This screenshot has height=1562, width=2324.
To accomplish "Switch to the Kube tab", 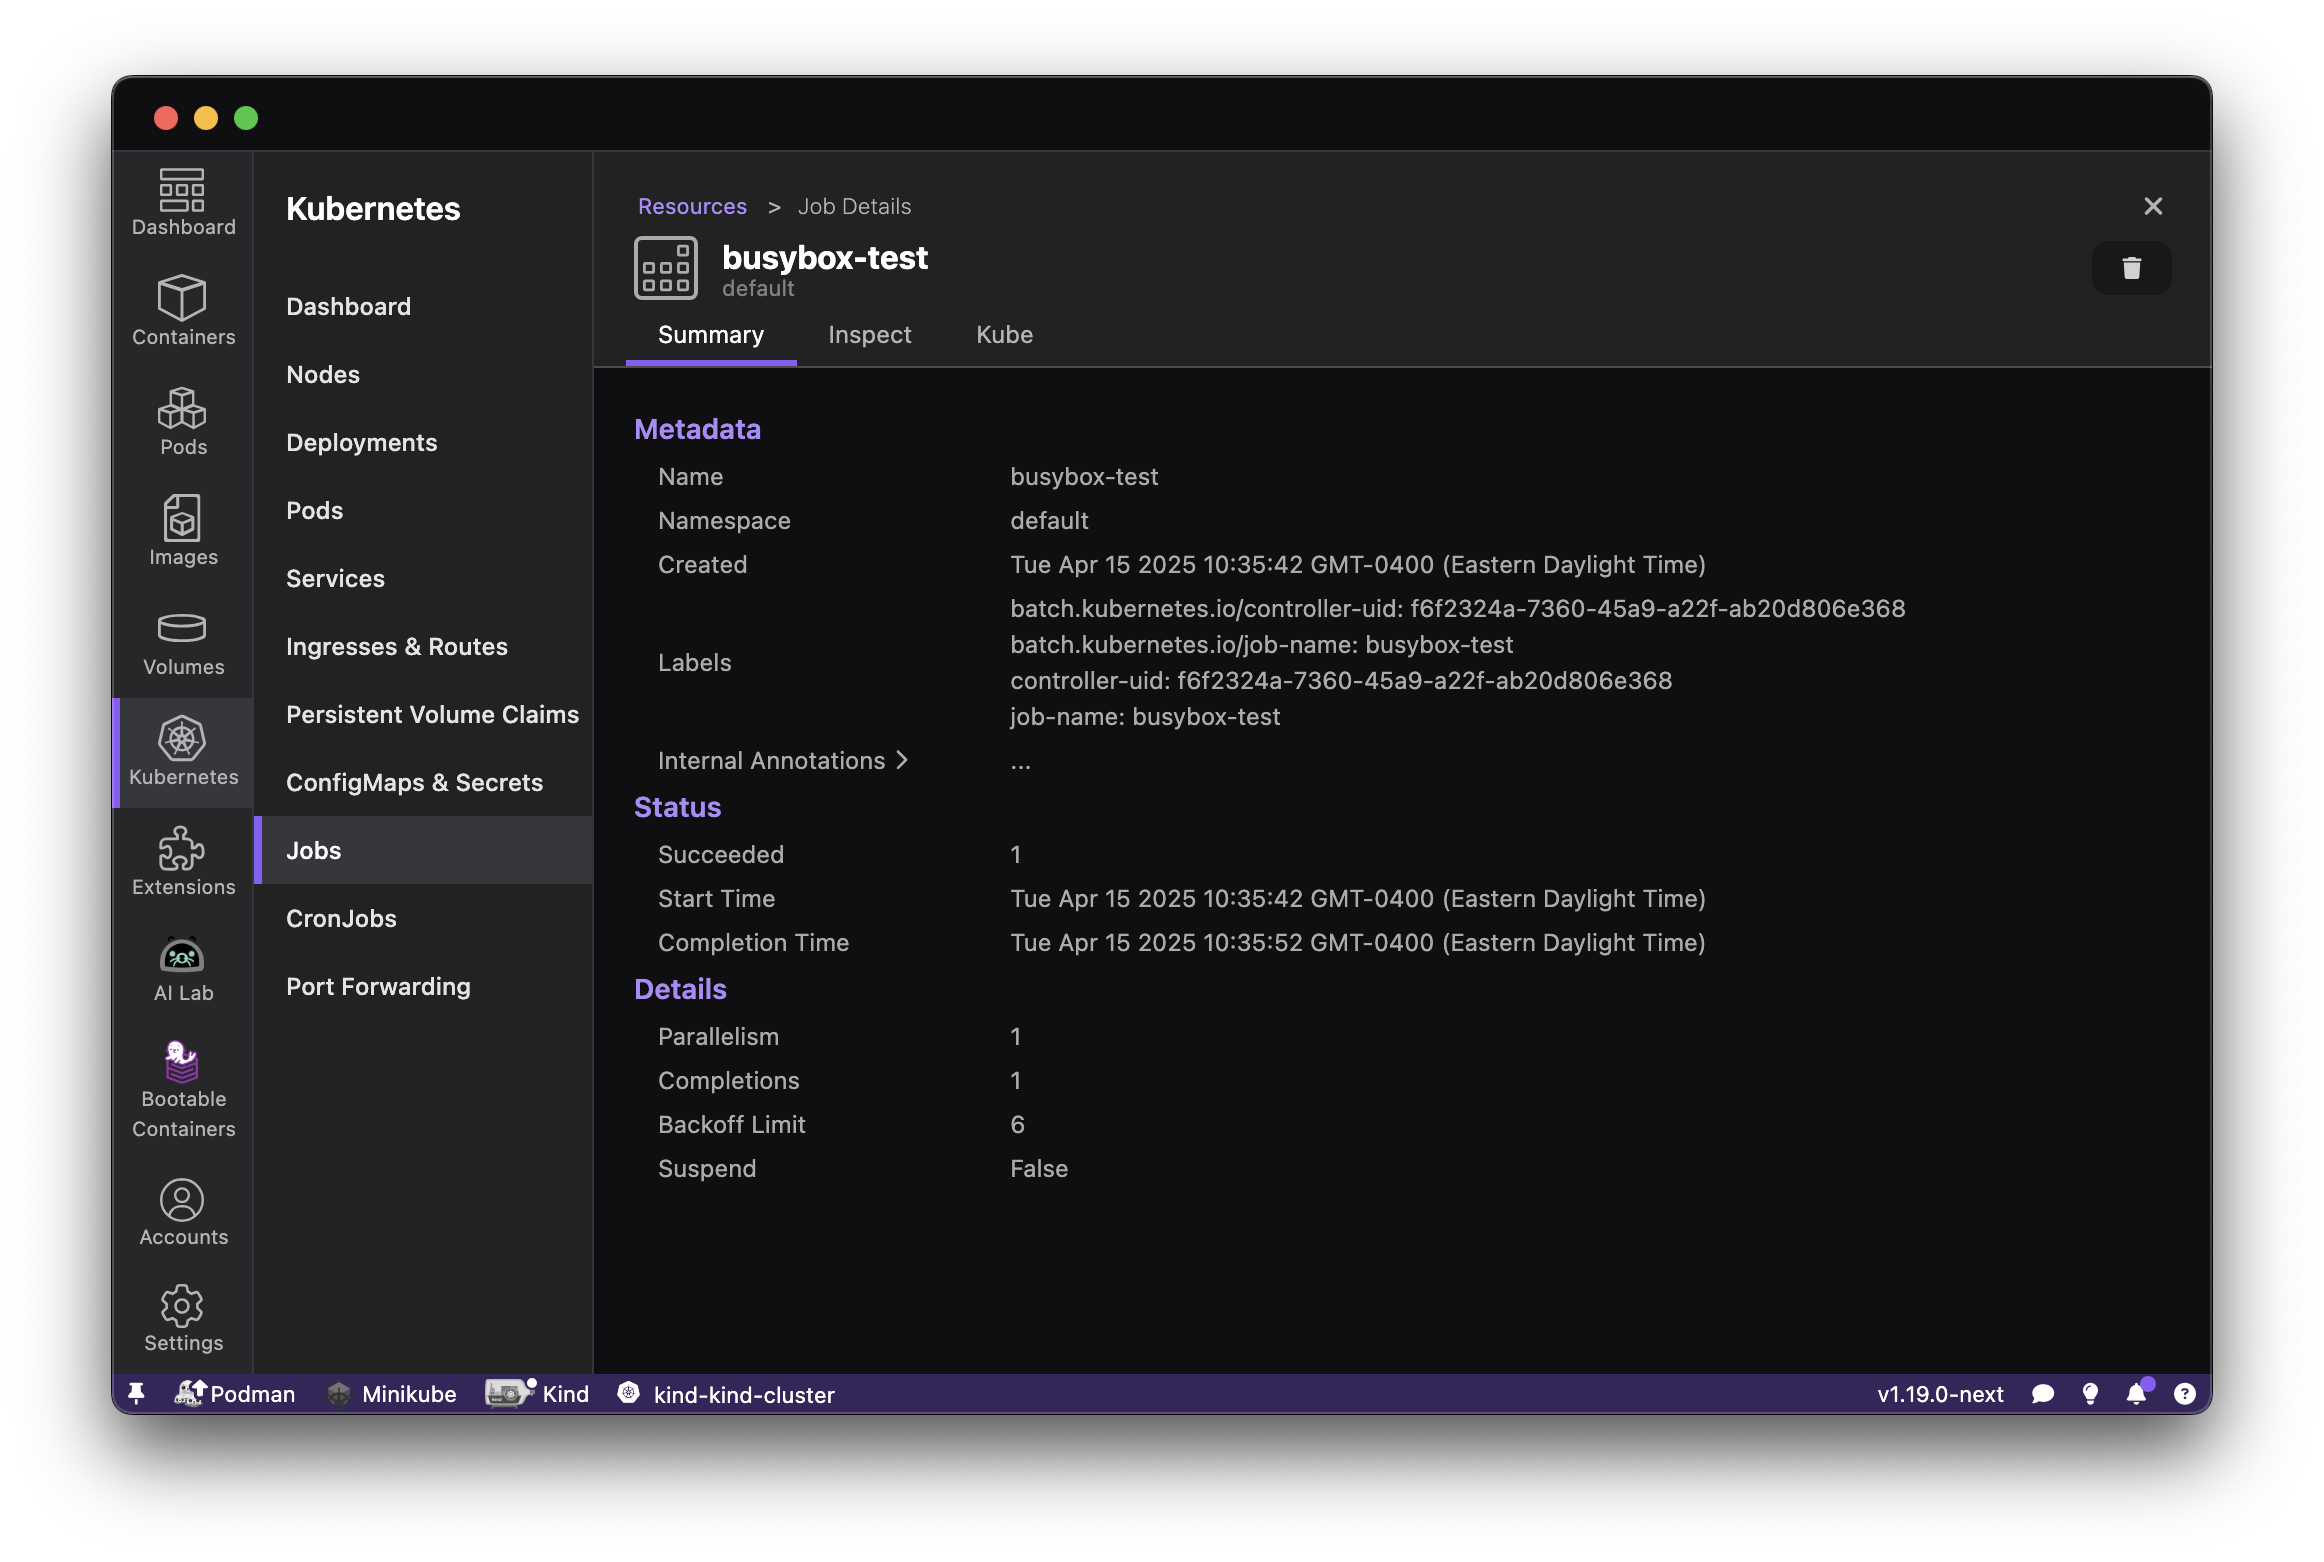I will pos(1004,335).
